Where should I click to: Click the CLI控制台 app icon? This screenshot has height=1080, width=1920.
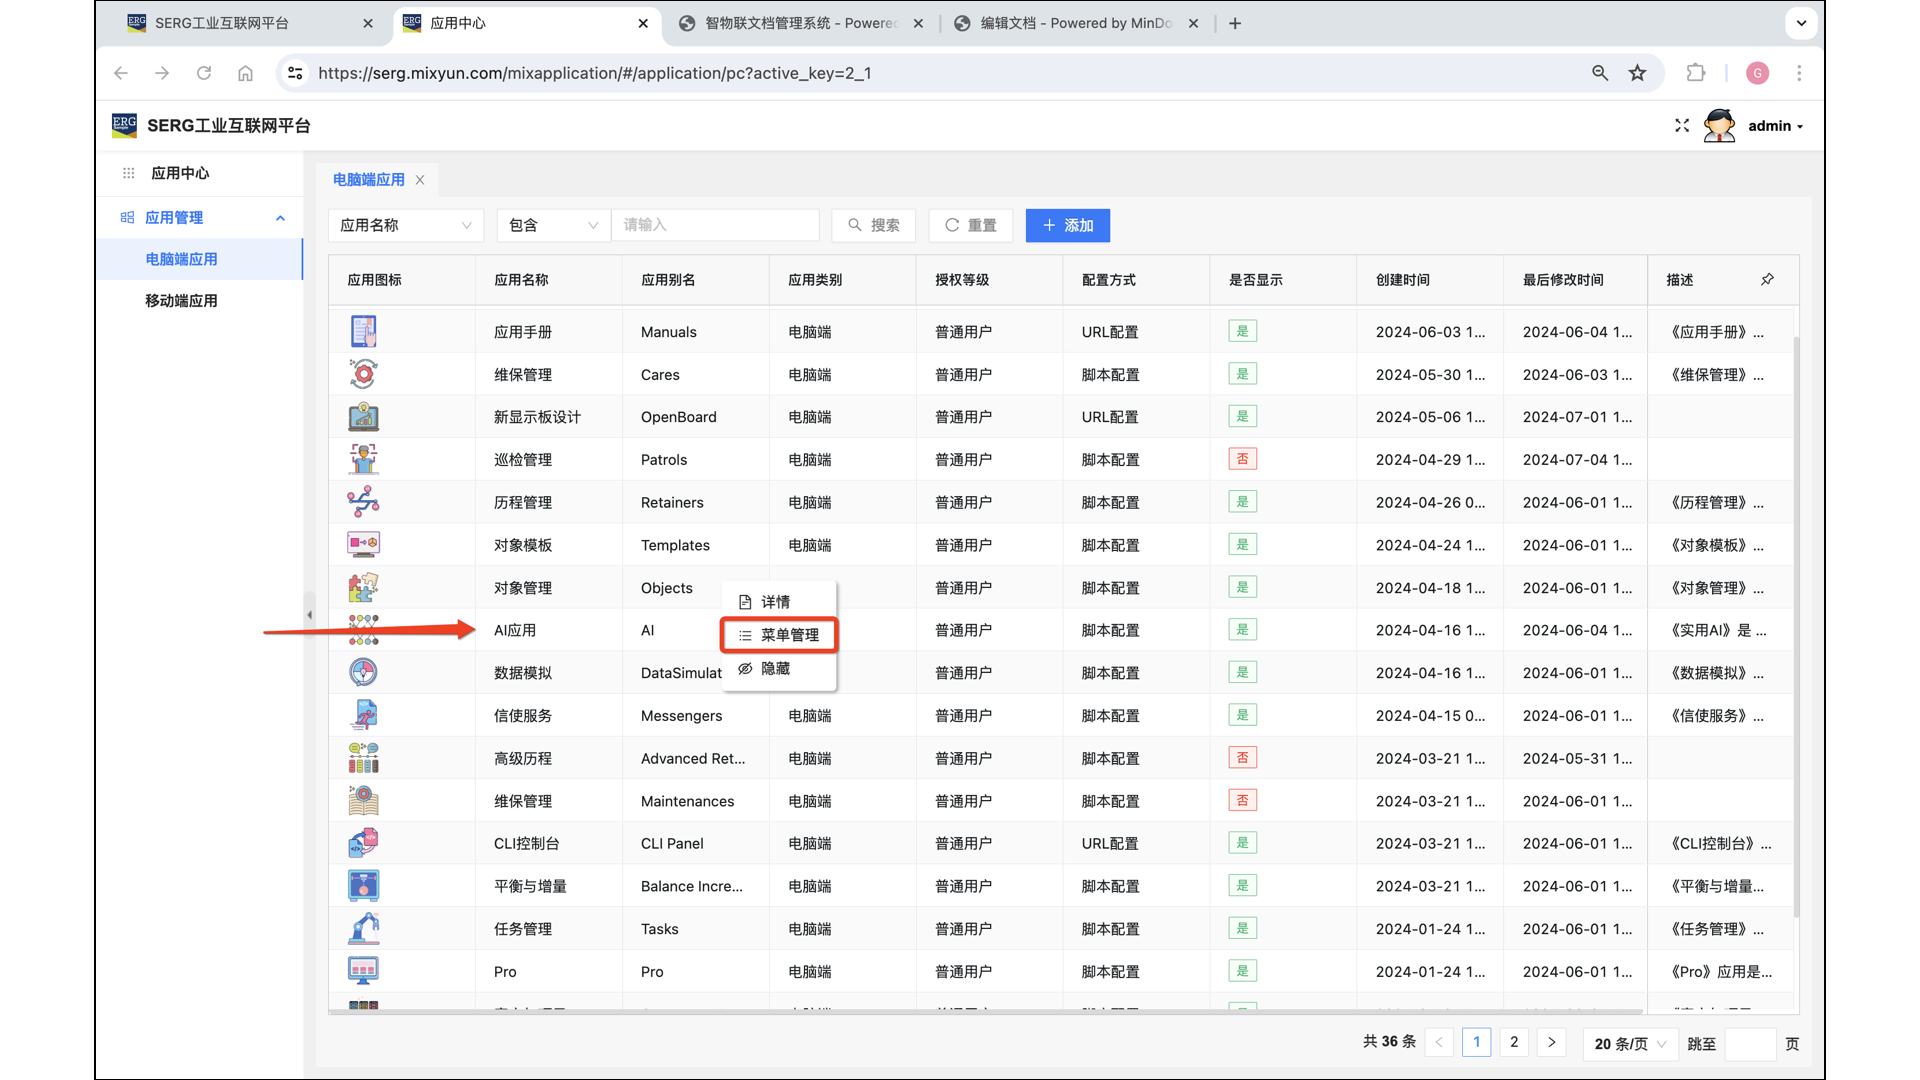click(x=363, y=843)
